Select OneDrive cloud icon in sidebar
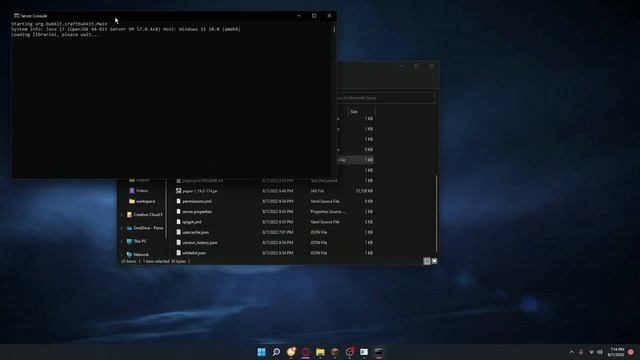The width and height of the screenshot is (640, 360). click(129, 228)
